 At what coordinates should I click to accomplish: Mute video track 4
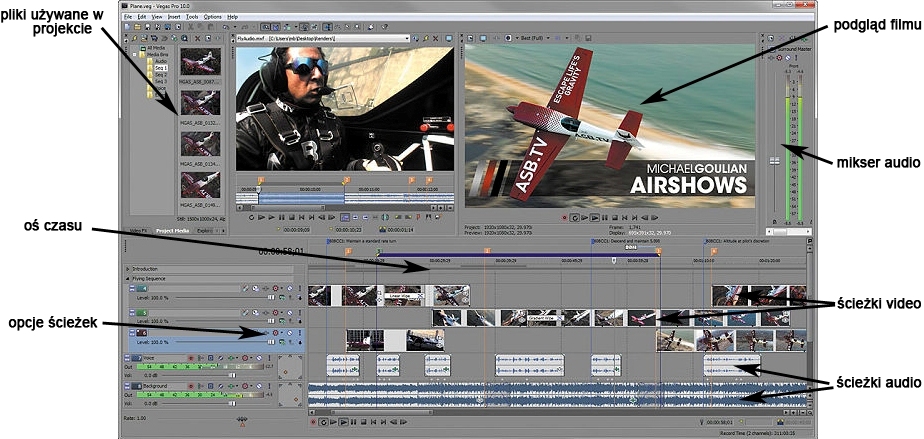coord(290,289)
